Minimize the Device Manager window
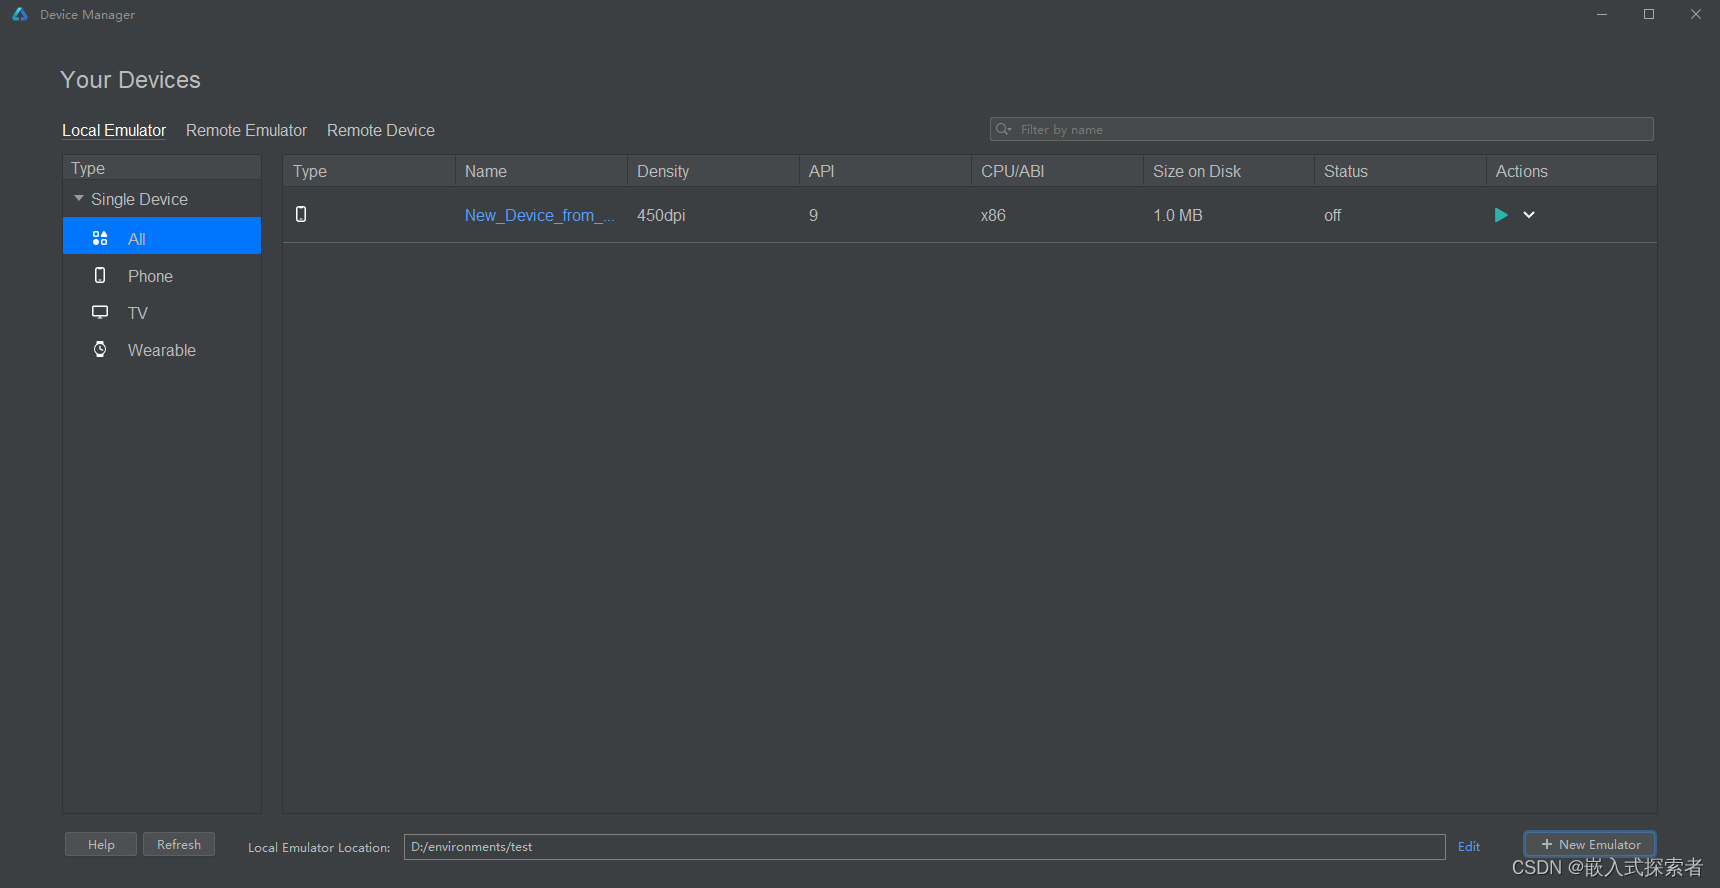 [x=1602, y=14]
